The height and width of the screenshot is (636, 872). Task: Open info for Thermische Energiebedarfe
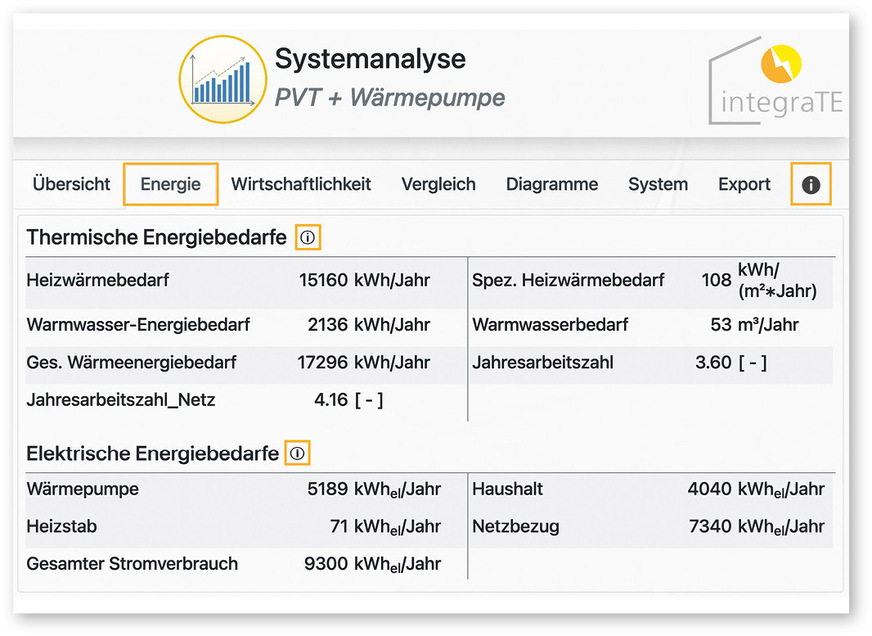pos(306,237)
